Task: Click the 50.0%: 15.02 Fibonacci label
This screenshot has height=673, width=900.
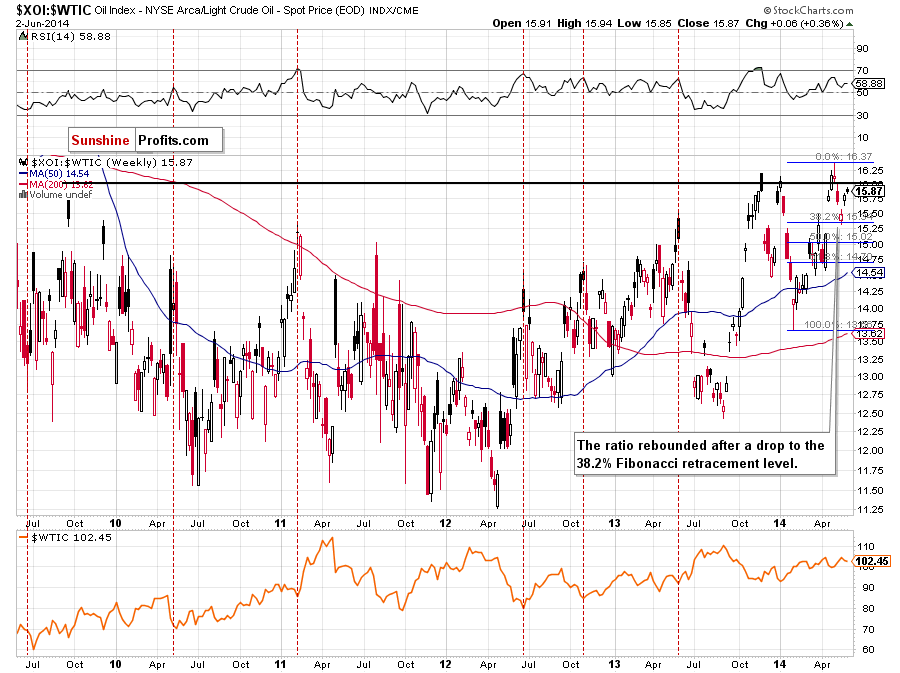Action: [x=841, y=236]
